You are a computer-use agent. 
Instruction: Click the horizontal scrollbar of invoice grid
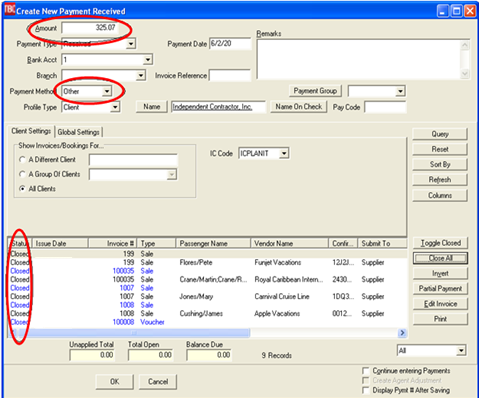pyautogui.click(x=133, y=333)
